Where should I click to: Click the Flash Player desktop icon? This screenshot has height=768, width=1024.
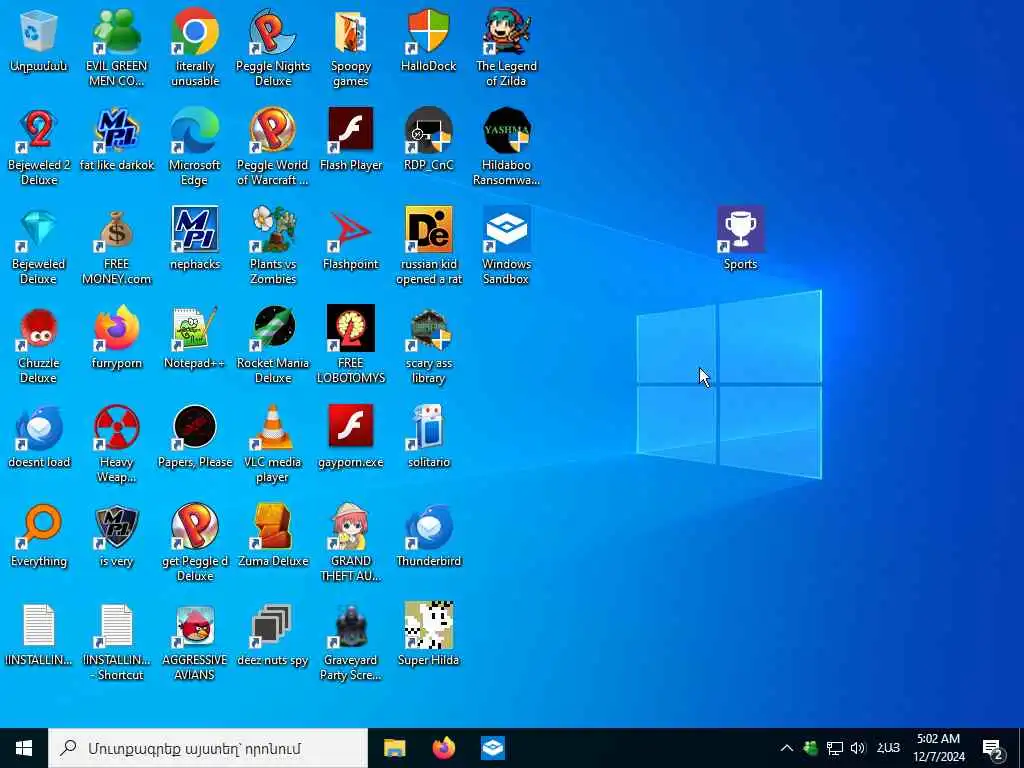[351, 140]
